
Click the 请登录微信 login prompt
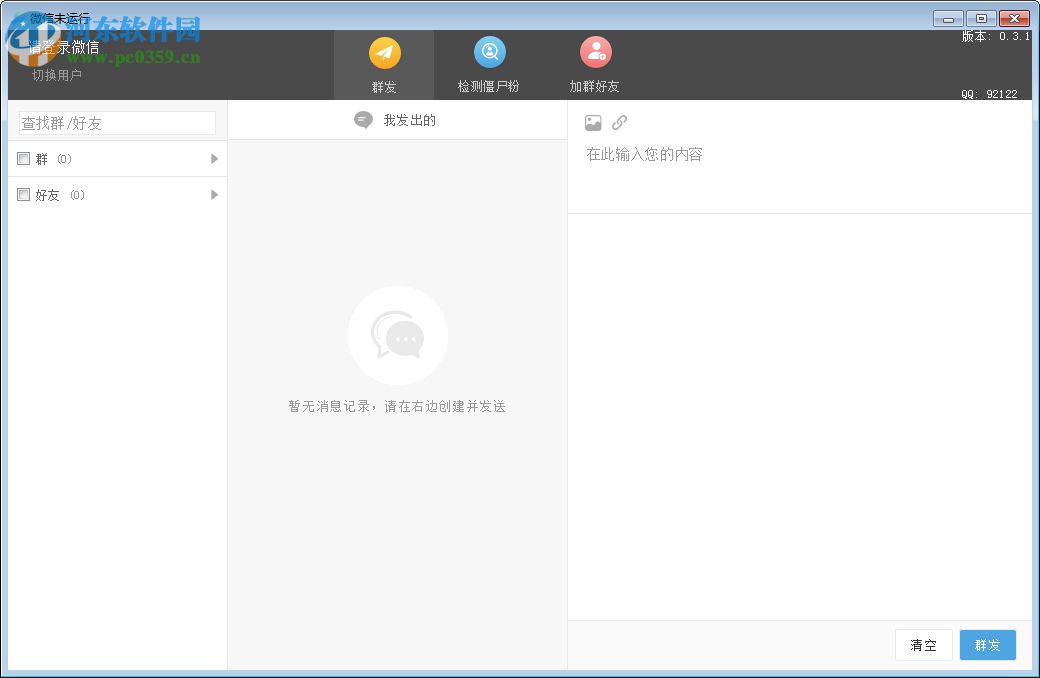click(x=62, y=48)
